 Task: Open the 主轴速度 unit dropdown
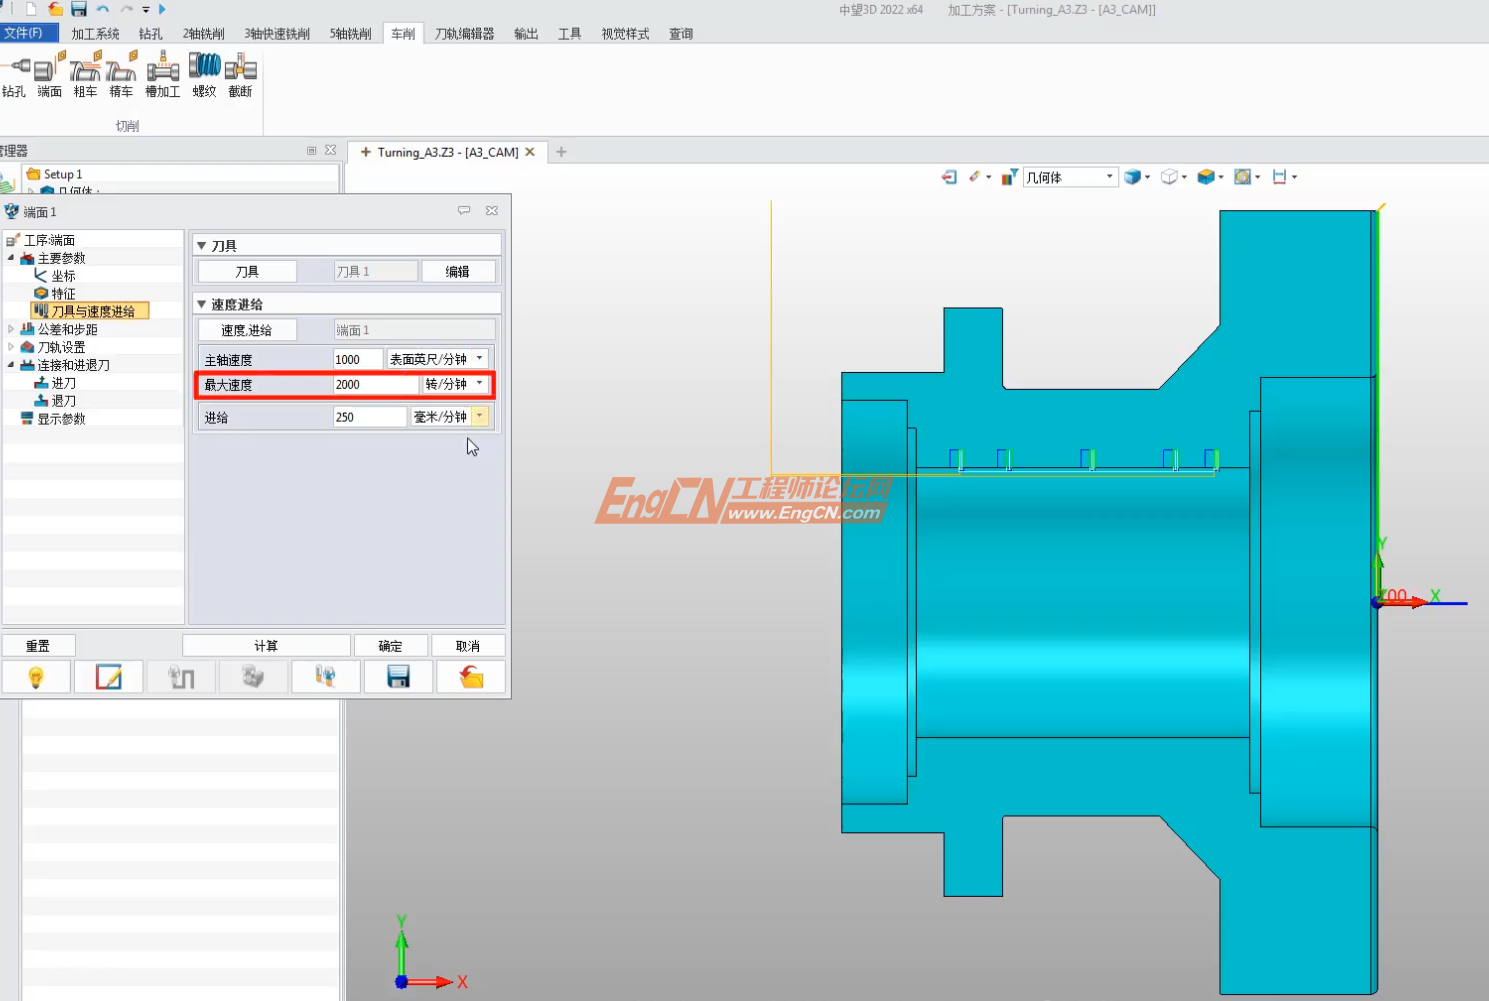[480, 359]
